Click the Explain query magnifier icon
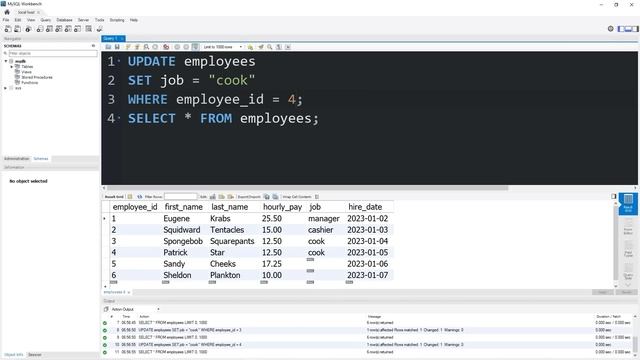This screenshot has height=360, width=640. coord(146,47)
